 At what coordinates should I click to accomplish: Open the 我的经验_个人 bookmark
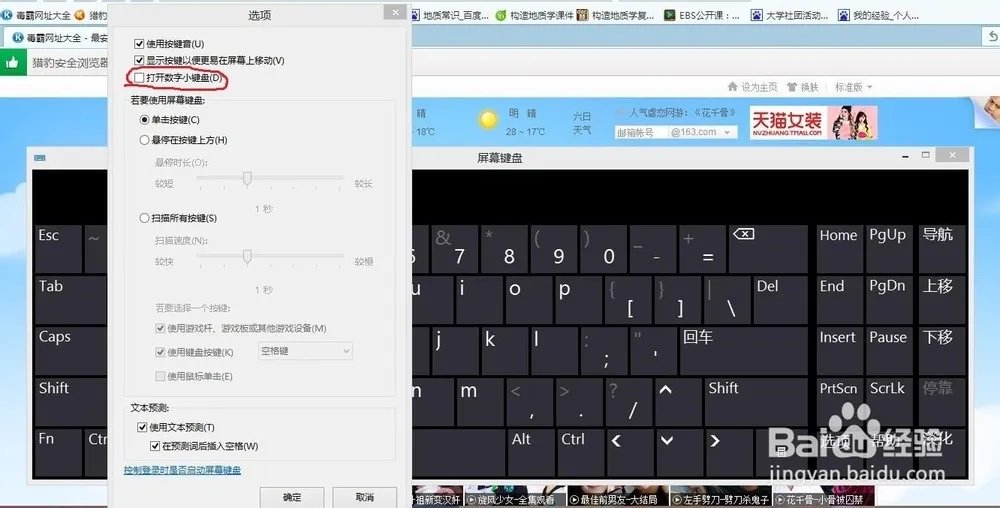pos(878,15)
